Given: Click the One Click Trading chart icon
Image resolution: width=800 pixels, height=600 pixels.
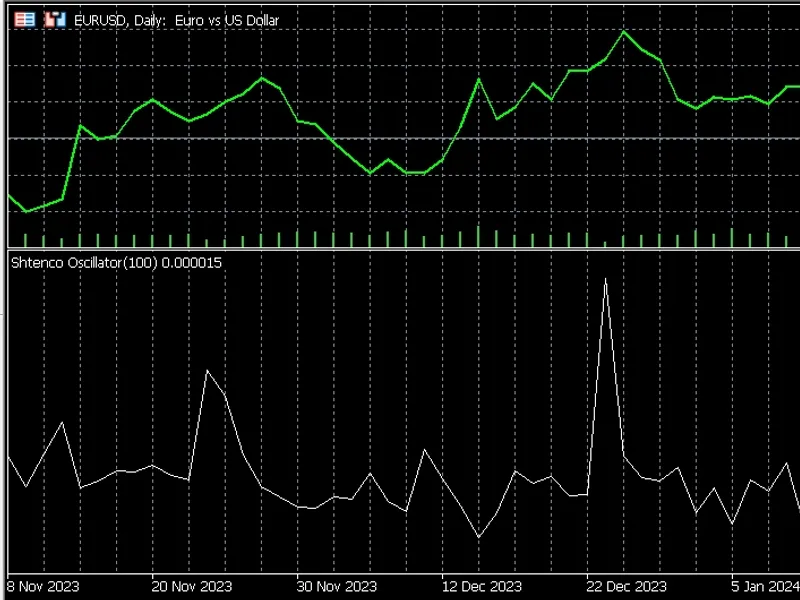Looking at the screenshot, I should point(55,20).
